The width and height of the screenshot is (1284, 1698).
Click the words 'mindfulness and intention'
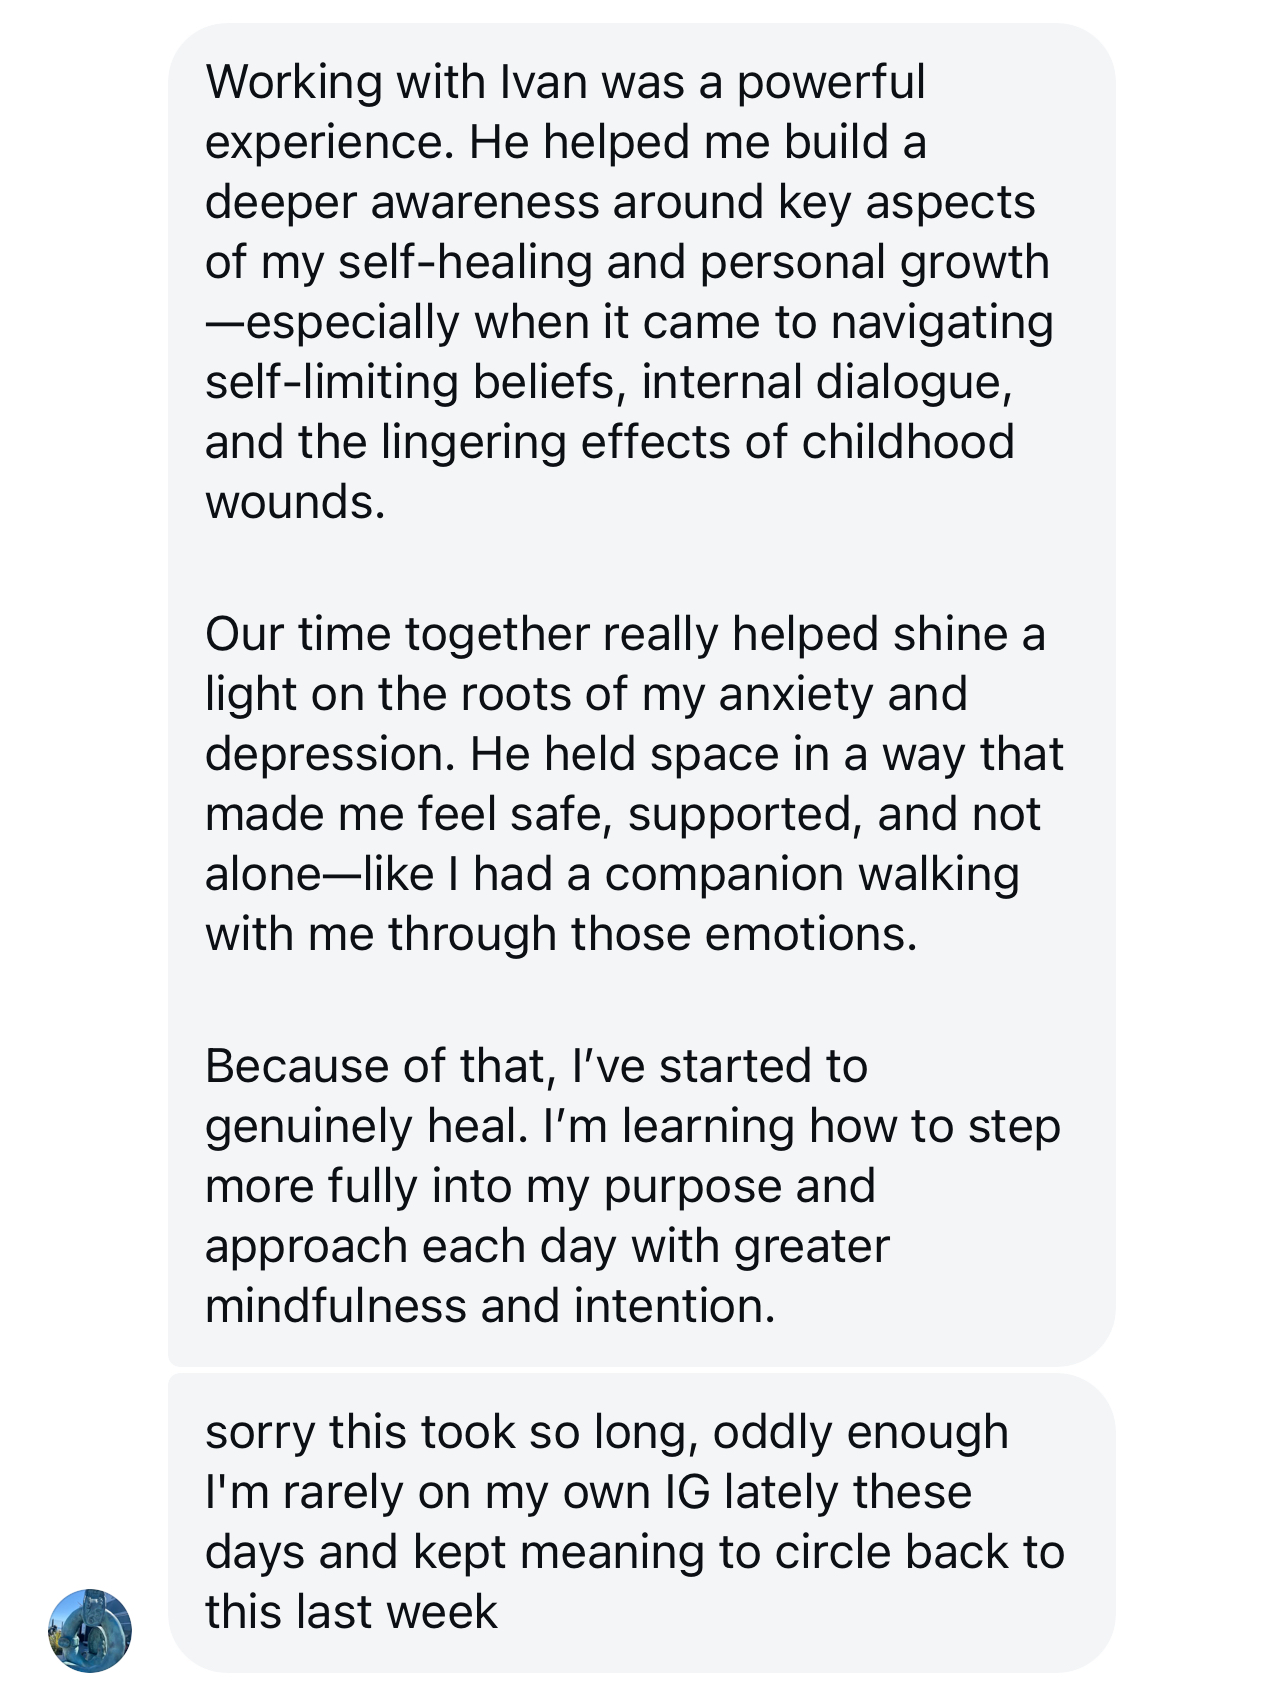pyautogui.click(x=490, y=1306)
